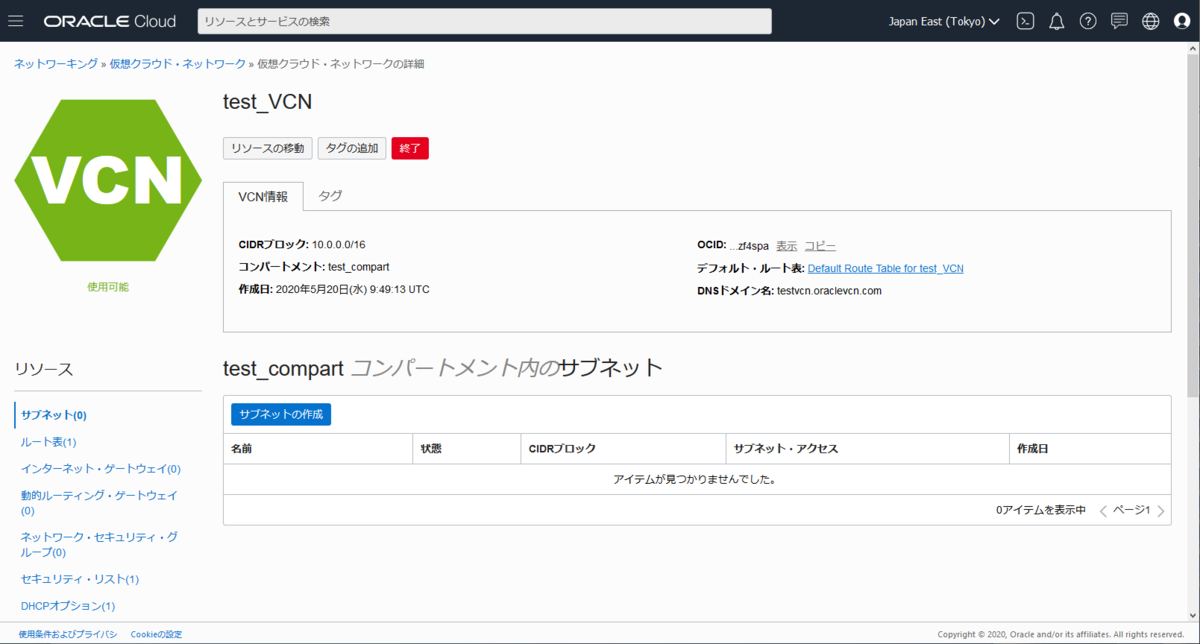Open the language globe icon
This screenshot has height=644, width=1200.
(x=1150, y=21)
